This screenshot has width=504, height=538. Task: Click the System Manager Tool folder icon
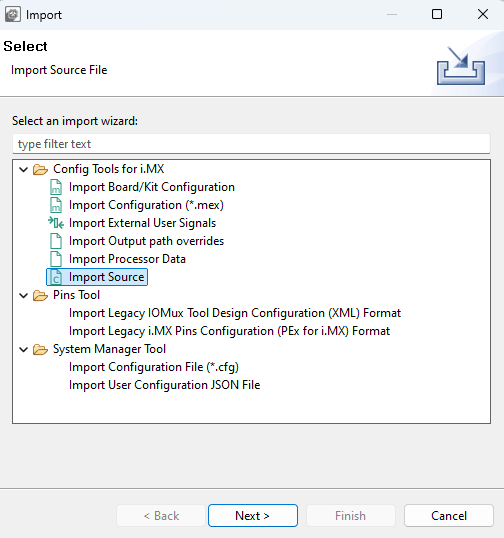(40, 349)
